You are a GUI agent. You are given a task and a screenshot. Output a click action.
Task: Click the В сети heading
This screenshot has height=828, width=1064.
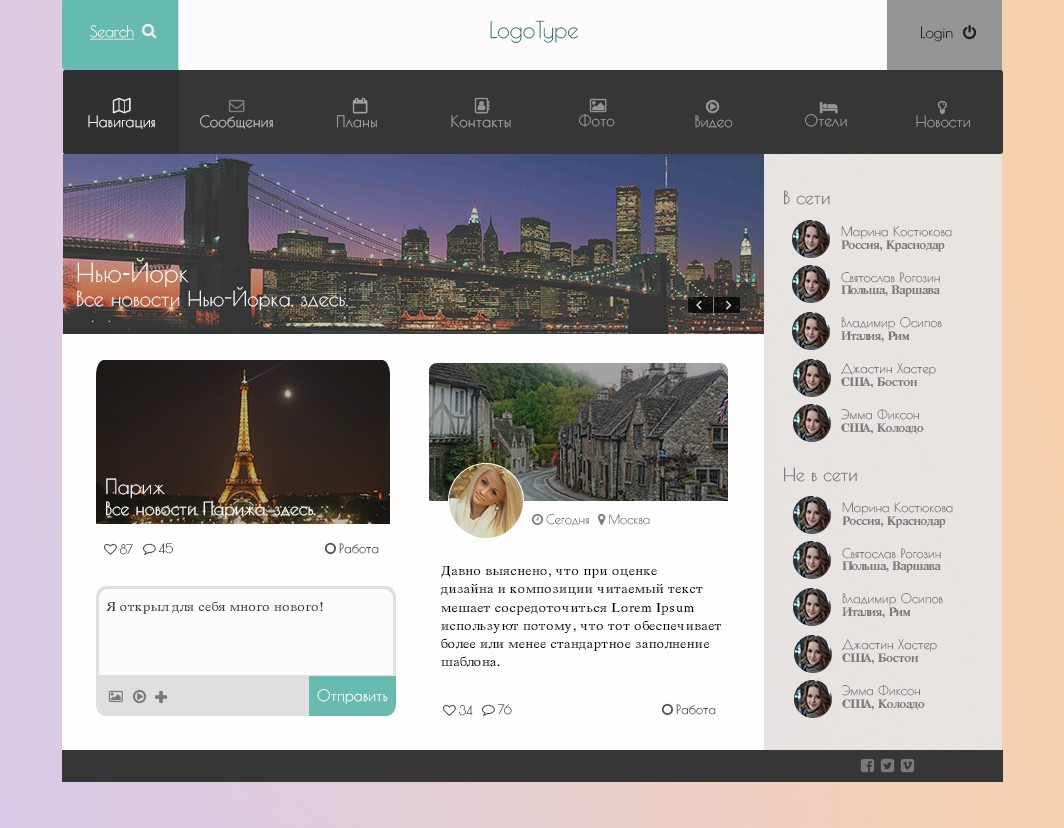806,198
